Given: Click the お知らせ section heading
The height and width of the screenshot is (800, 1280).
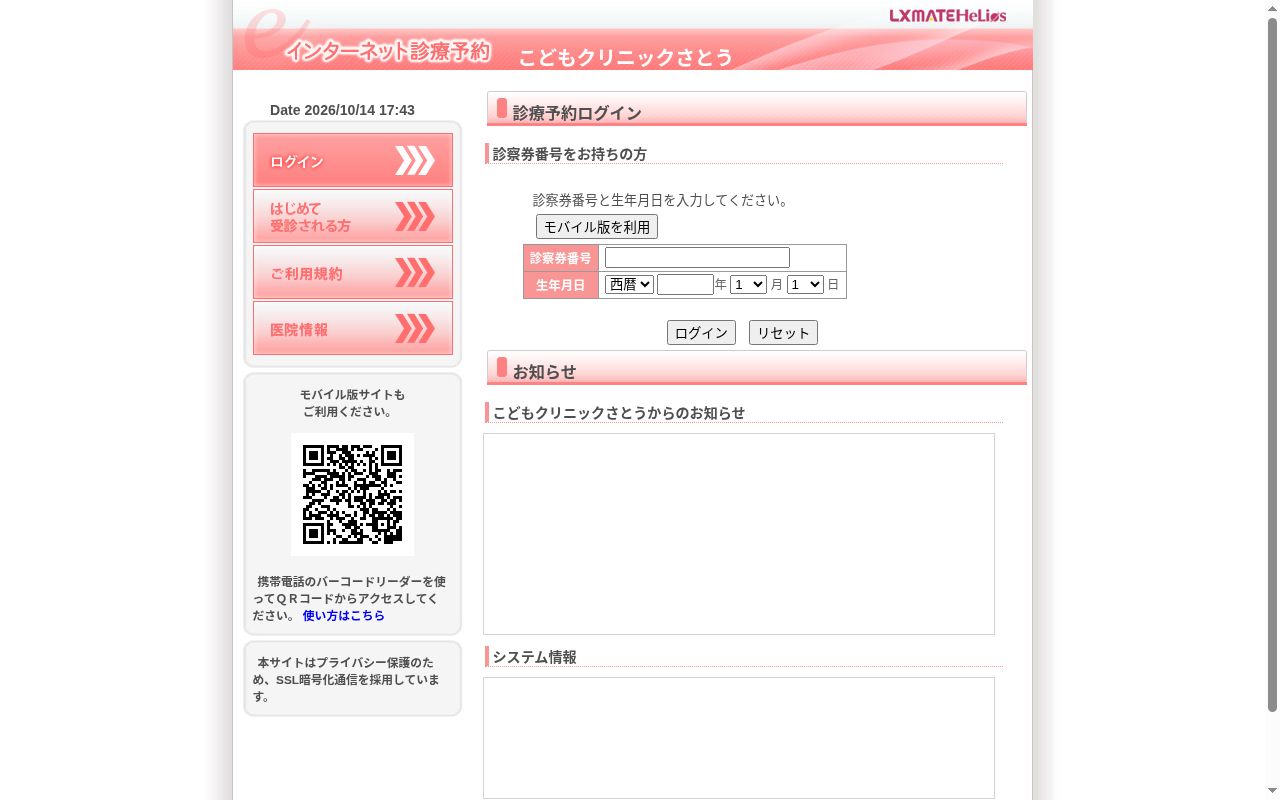Looking at the screenshot, I should point(545,372).
